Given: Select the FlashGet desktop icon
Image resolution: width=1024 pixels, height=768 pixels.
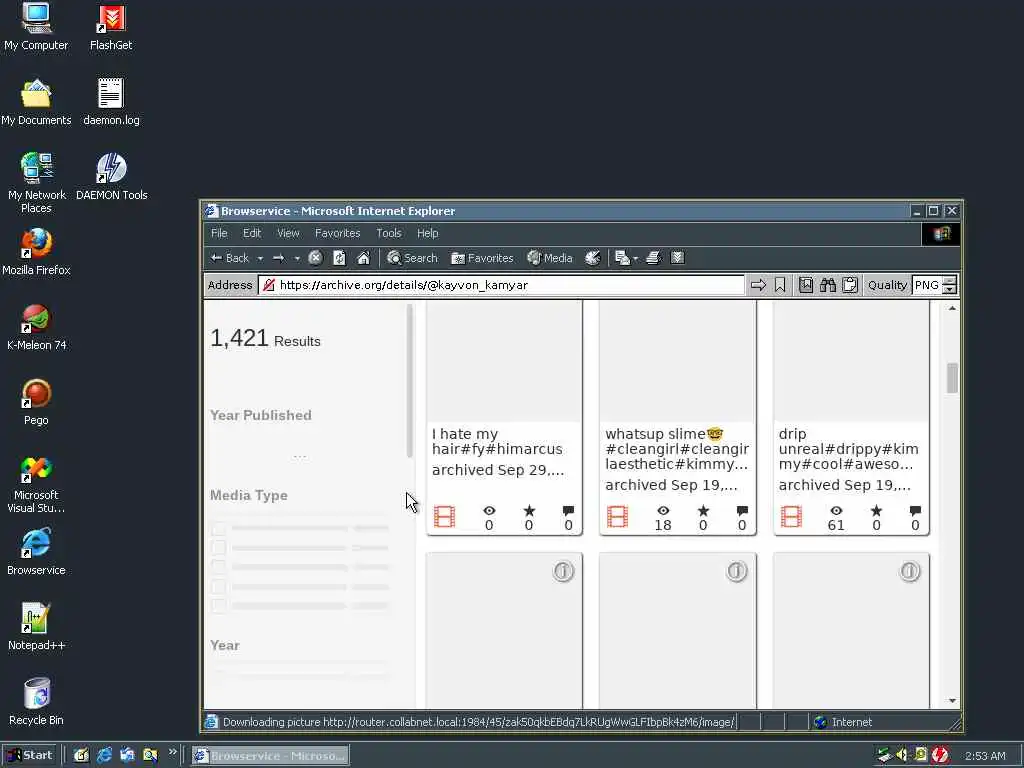Looking at the screenshot, I should coord(111,27).
